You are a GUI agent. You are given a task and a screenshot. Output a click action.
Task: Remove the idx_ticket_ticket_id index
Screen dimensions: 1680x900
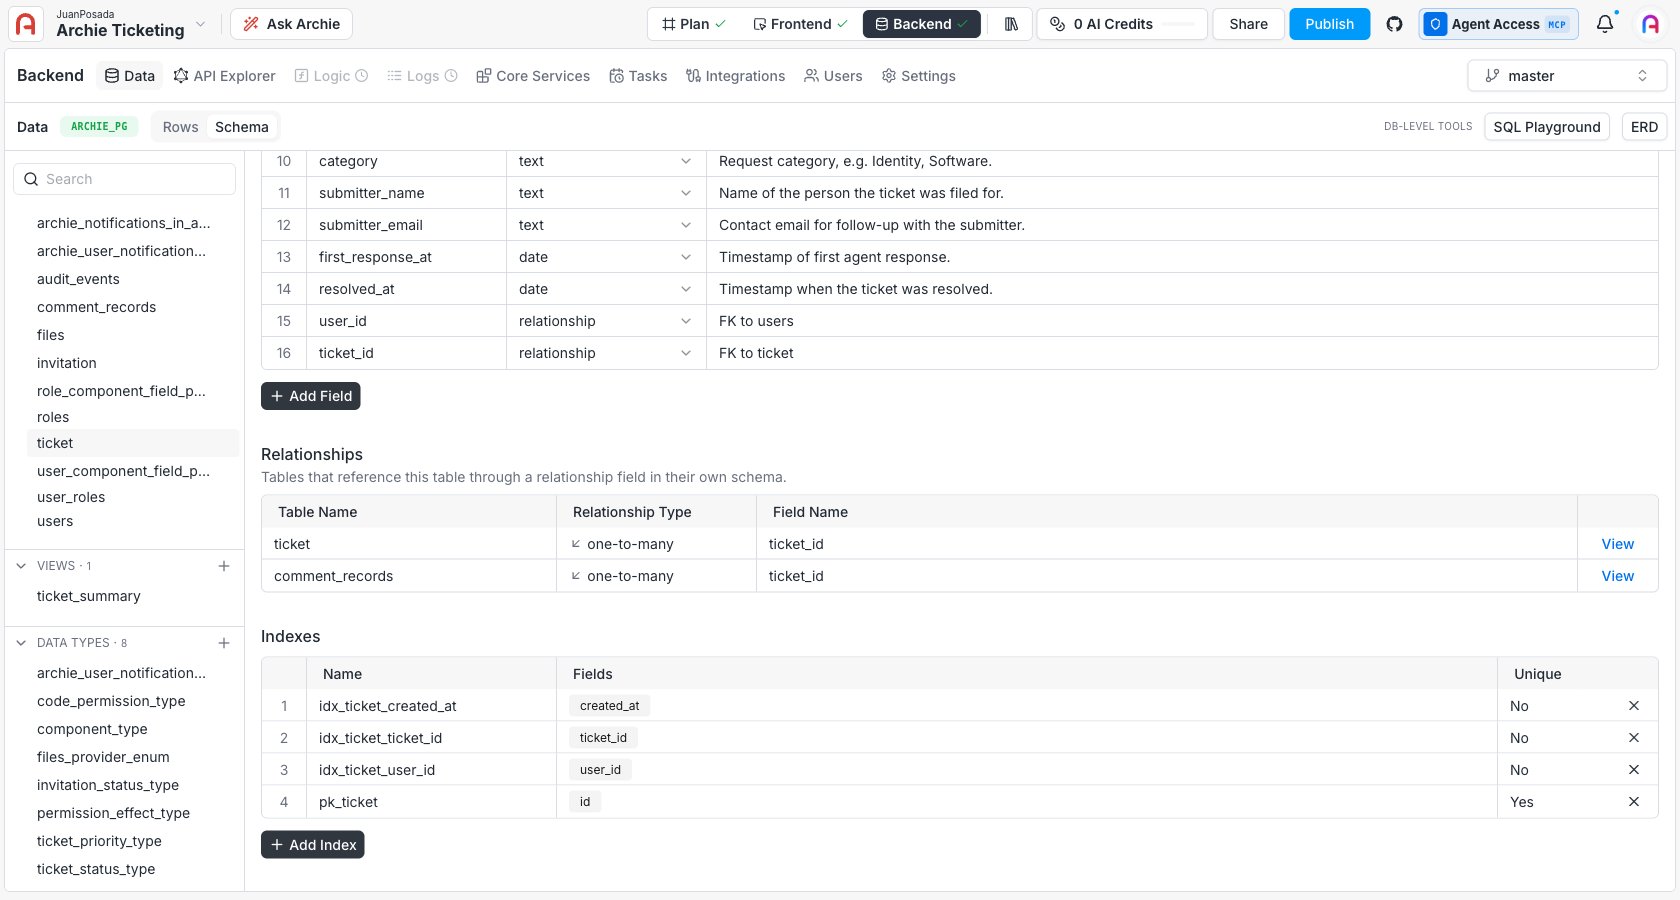tap(1634, 738)
